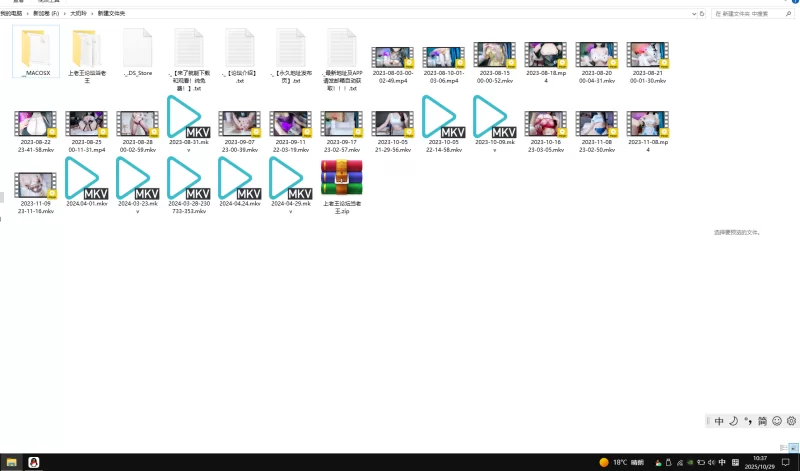Select MKV file 2024.04-01.mkv
The width and height of the screenshot is (800, 471).
[87, 182]
